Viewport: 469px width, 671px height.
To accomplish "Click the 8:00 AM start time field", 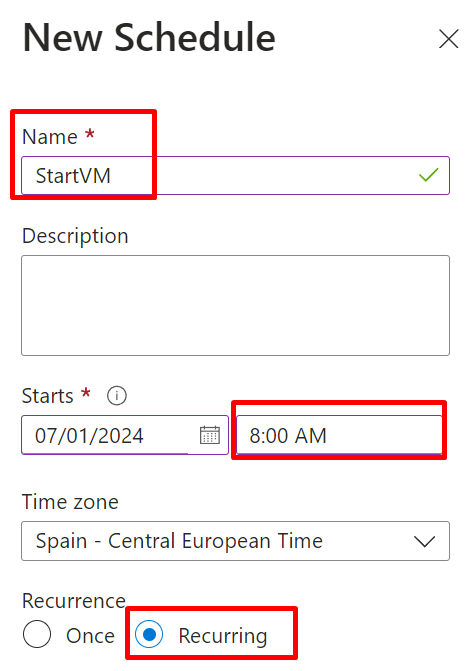I will tap(339, 435).
